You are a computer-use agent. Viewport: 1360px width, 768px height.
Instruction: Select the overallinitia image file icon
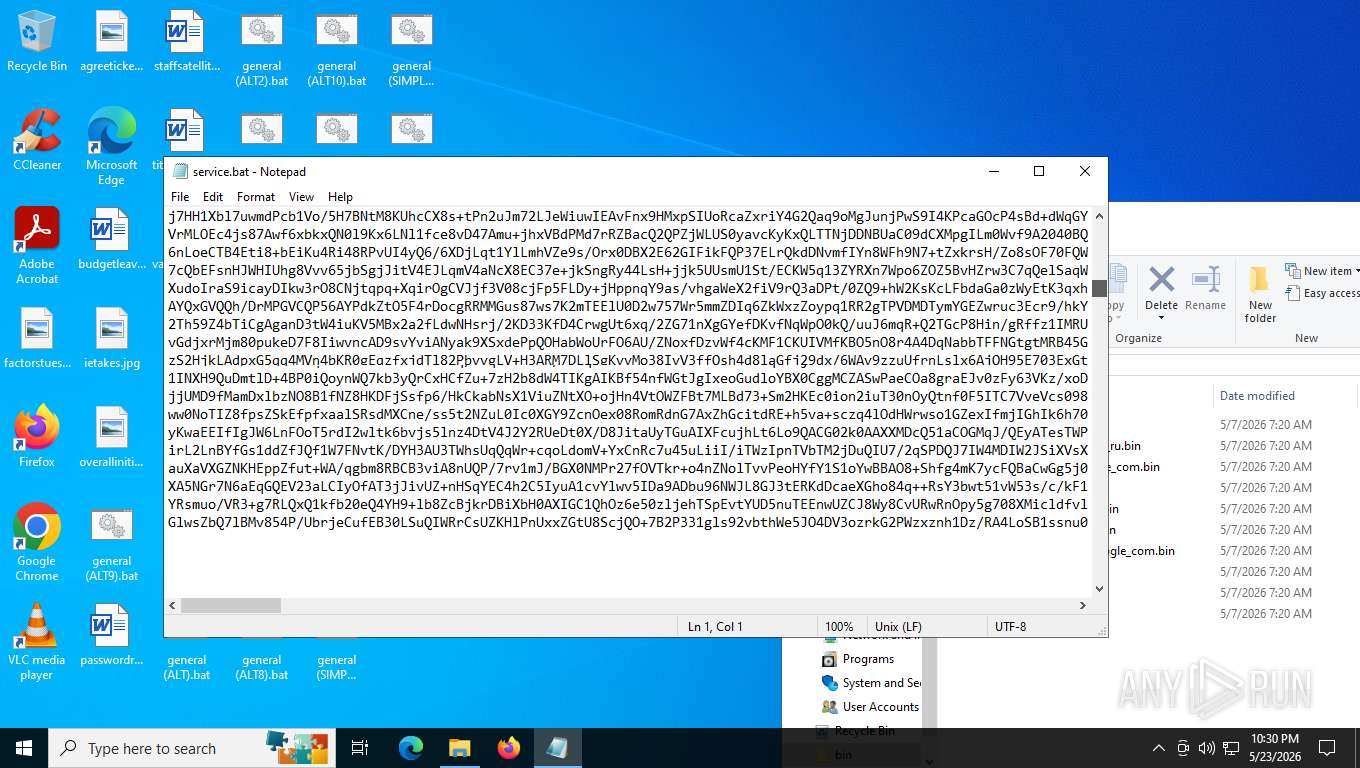(112, 437)
